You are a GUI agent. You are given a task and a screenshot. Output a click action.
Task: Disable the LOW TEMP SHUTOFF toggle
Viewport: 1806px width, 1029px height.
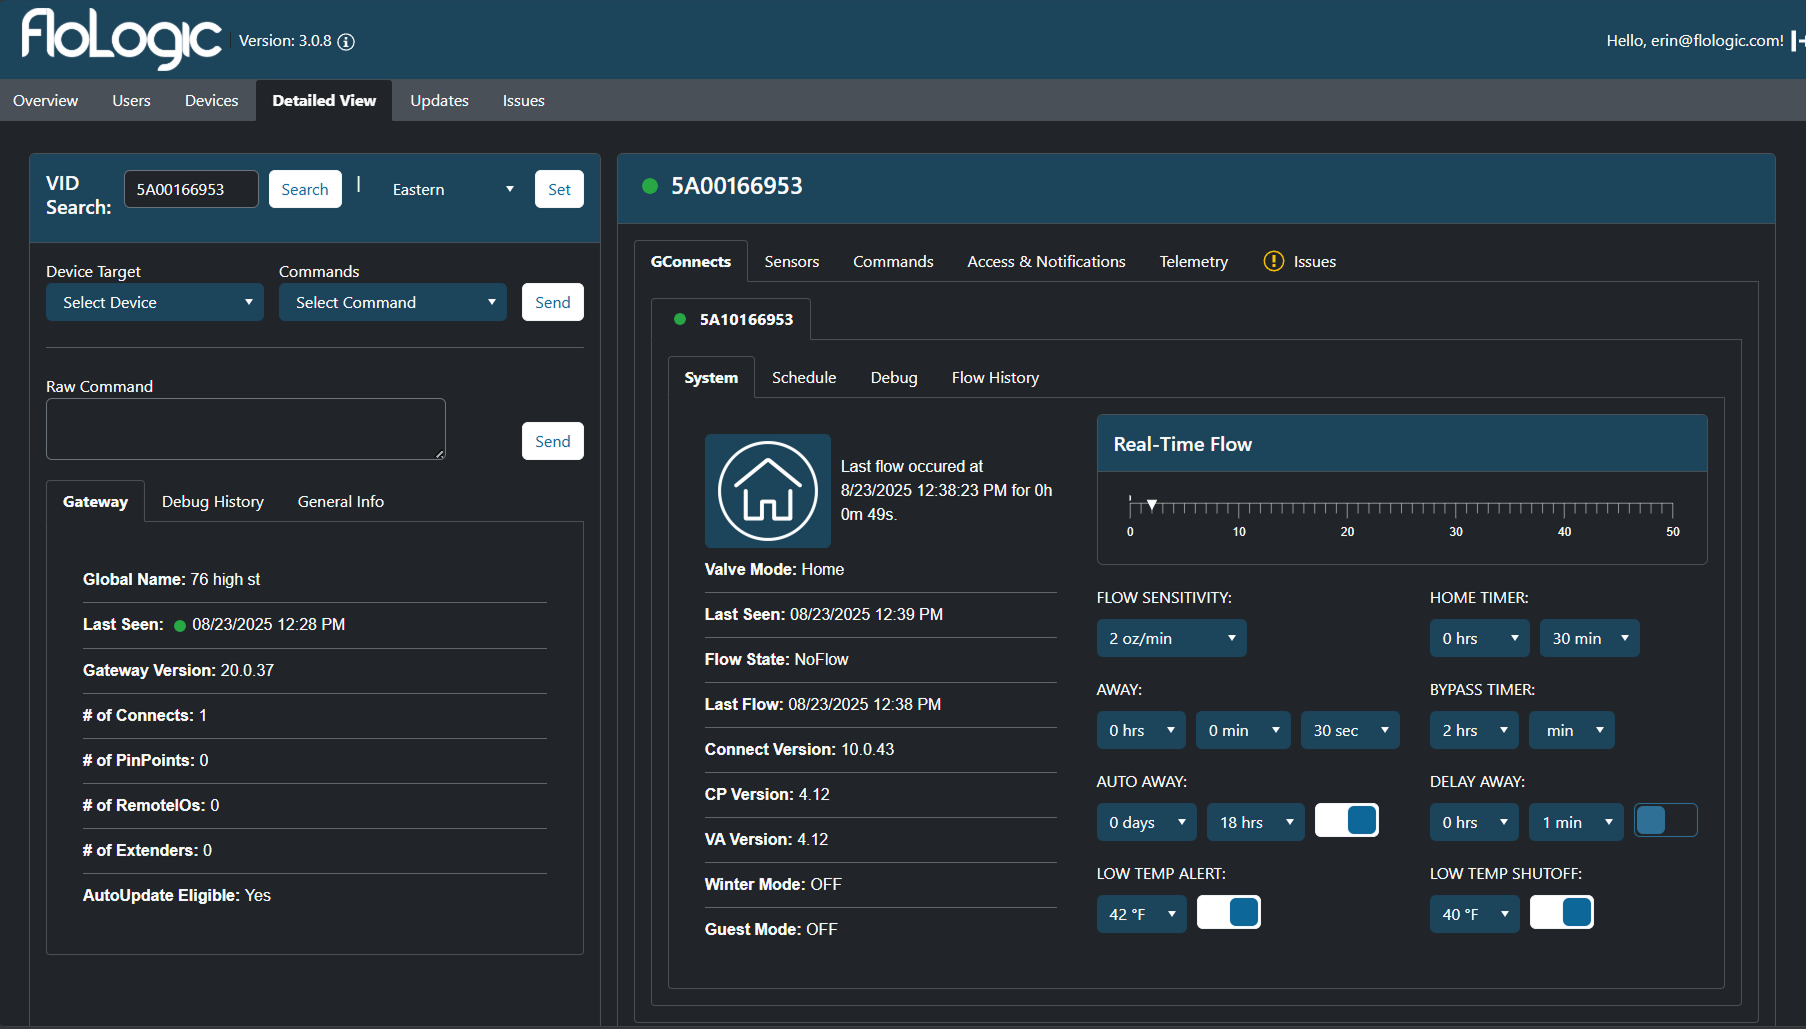tap(1562, 912)
